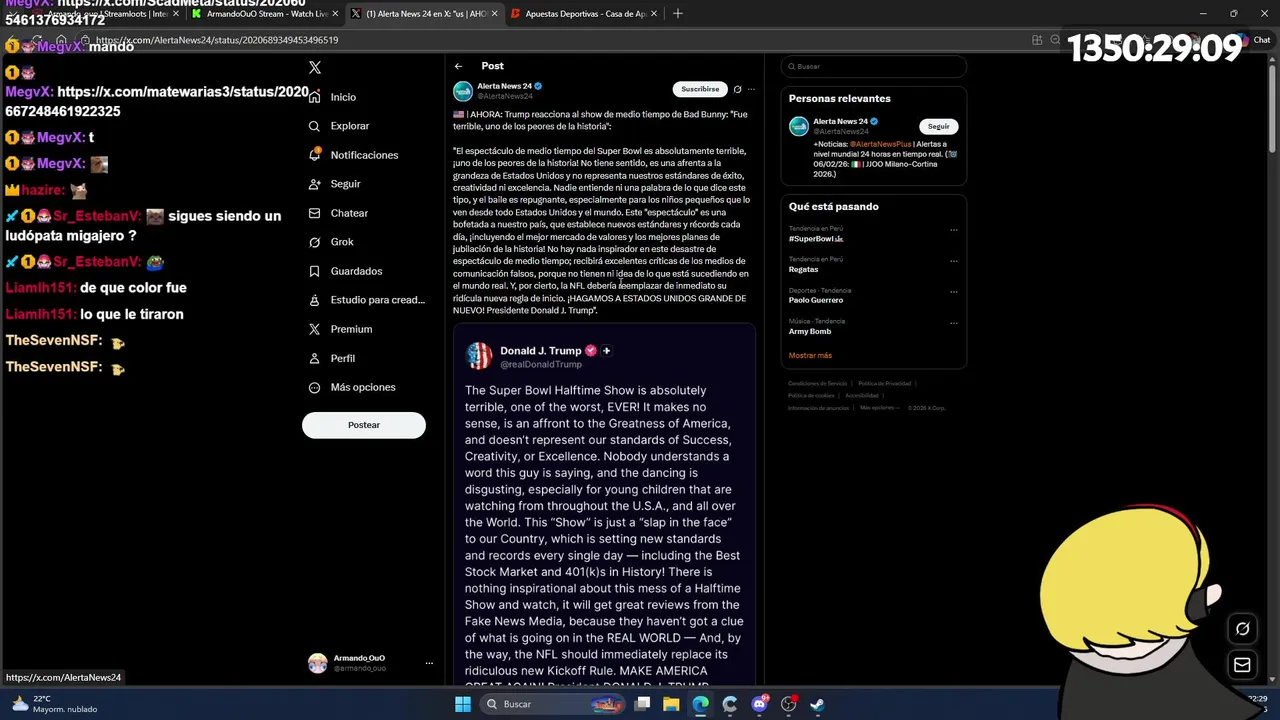Open more options for Army Bomb trend
The image size is (1280, 720).
pos(953,323)
